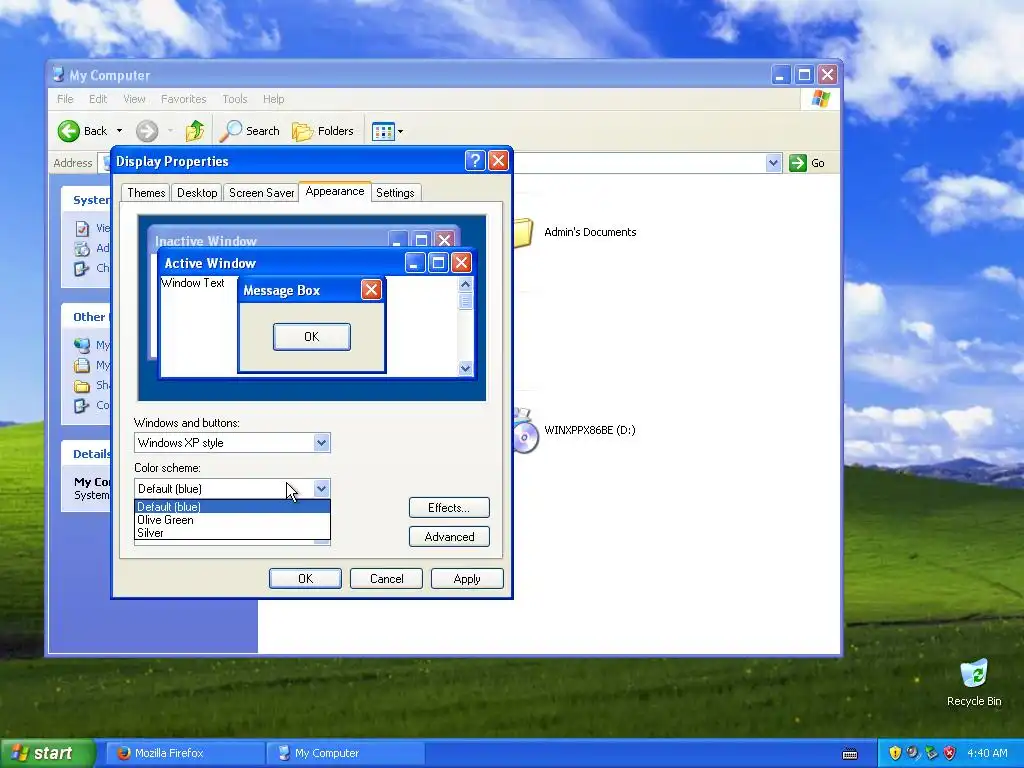The height and width of the screenshot is (768, 1024).
Task: Open the File menu in My Computer
Action: click(x=65, y=99)
